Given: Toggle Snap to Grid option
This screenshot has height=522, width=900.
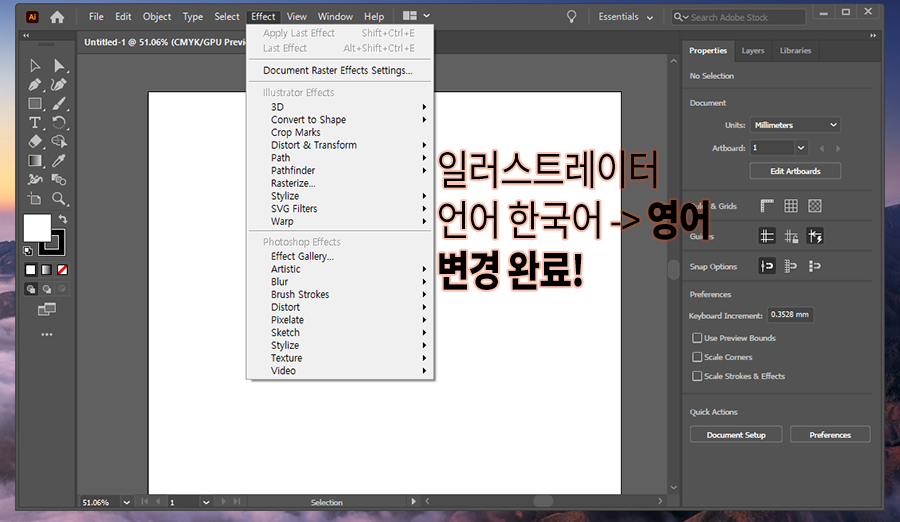Looking at the screenshot, I should tap(791, 266).
